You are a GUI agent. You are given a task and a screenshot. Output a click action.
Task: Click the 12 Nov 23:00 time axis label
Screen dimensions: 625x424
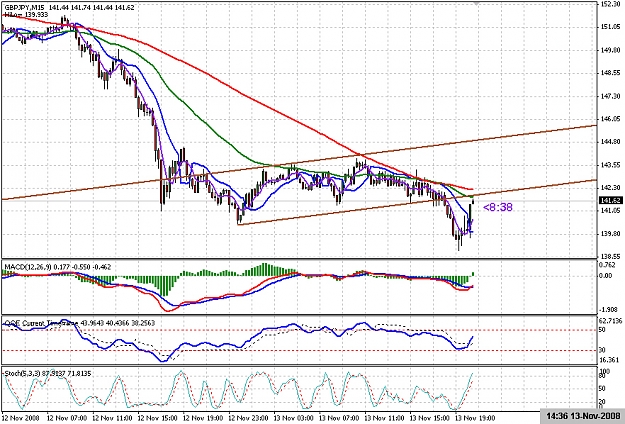coord(248,418)
